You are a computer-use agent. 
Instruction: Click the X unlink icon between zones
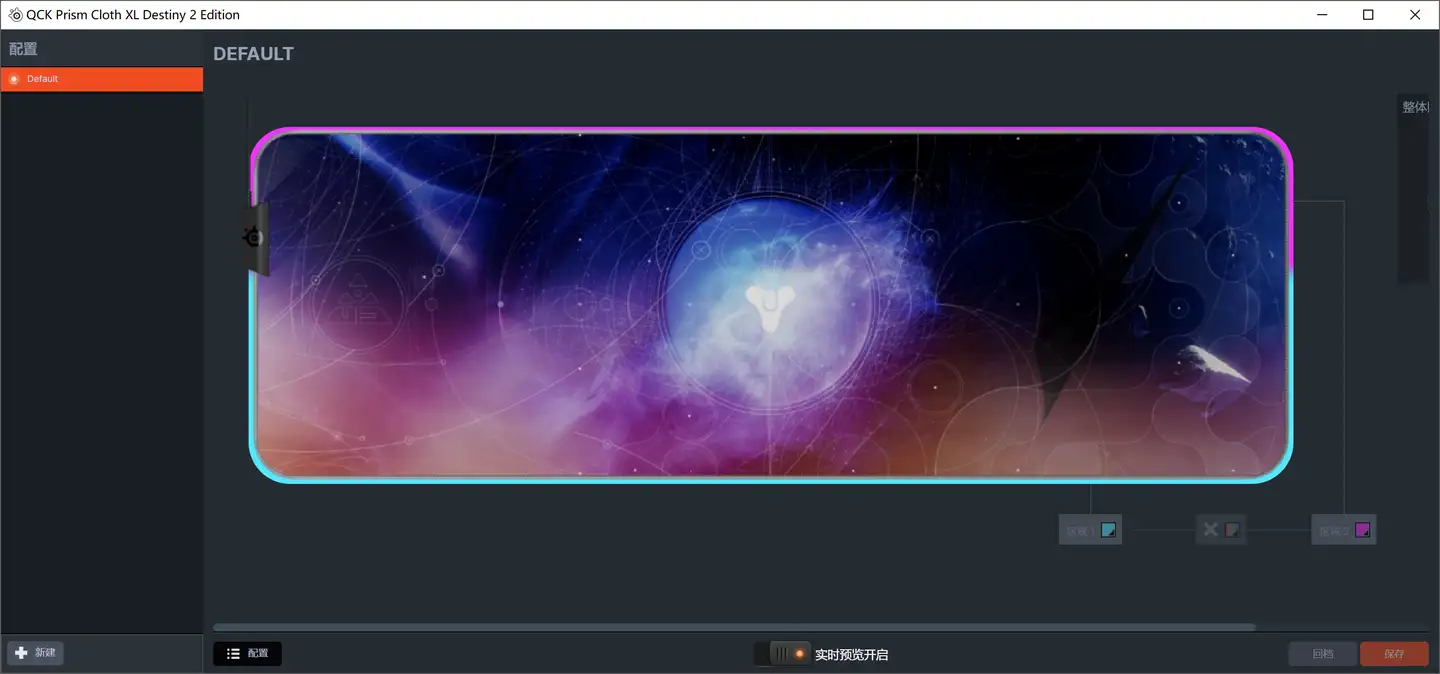click(1210, 530)
